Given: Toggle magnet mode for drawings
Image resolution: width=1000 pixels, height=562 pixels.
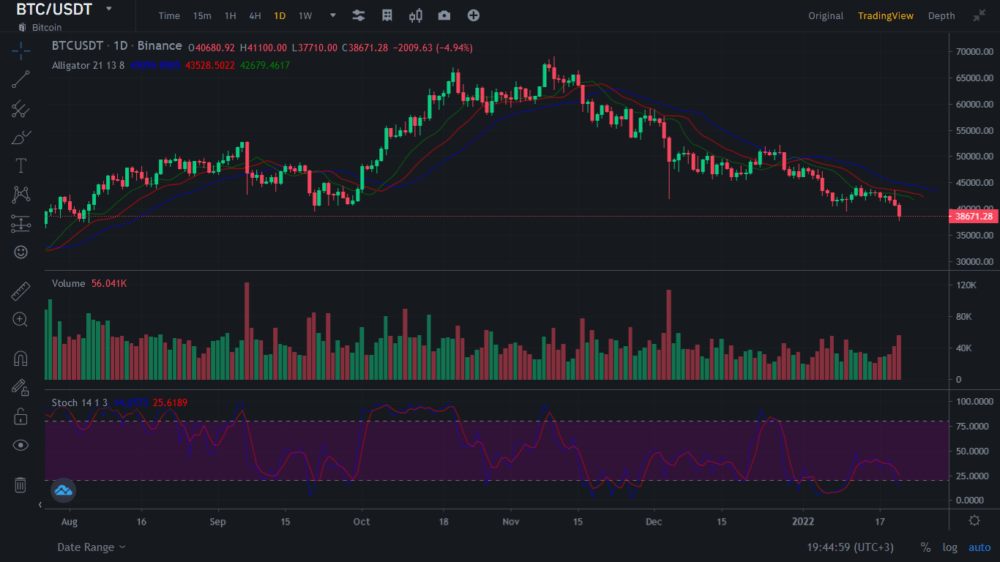Looking at the screenshot, I should click(21, 358).
